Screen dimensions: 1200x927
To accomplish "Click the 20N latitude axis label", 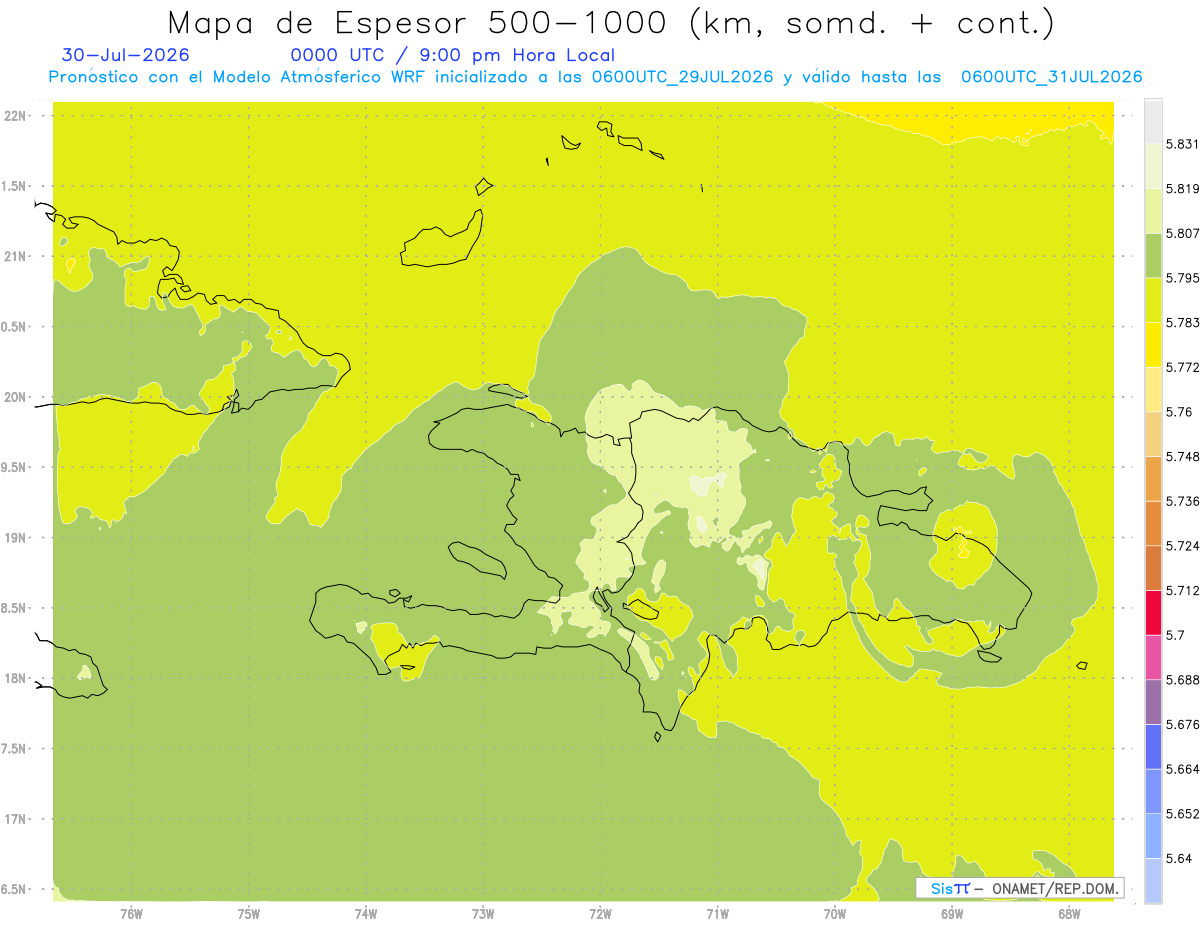I will [x=15, y=397].
